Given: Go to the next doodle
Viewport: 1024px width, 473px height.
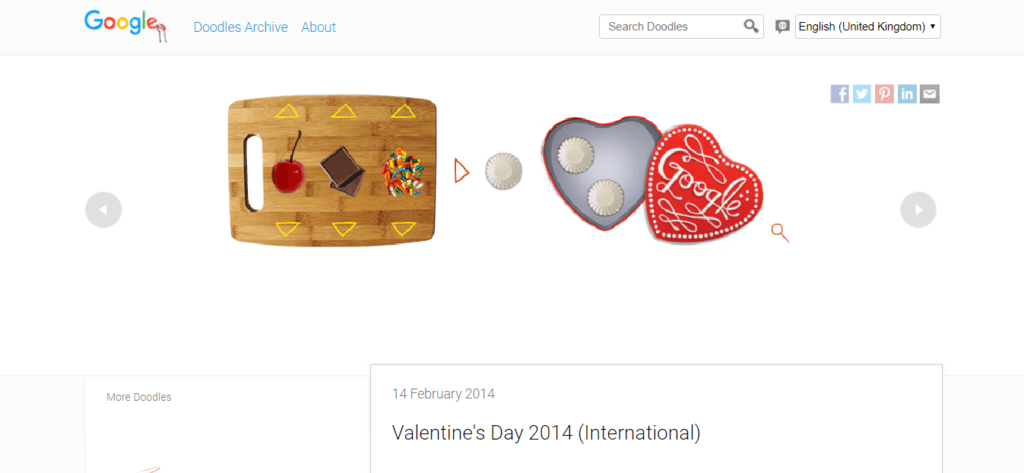Looking at the screenshot, I should click(x=918, y=210).
